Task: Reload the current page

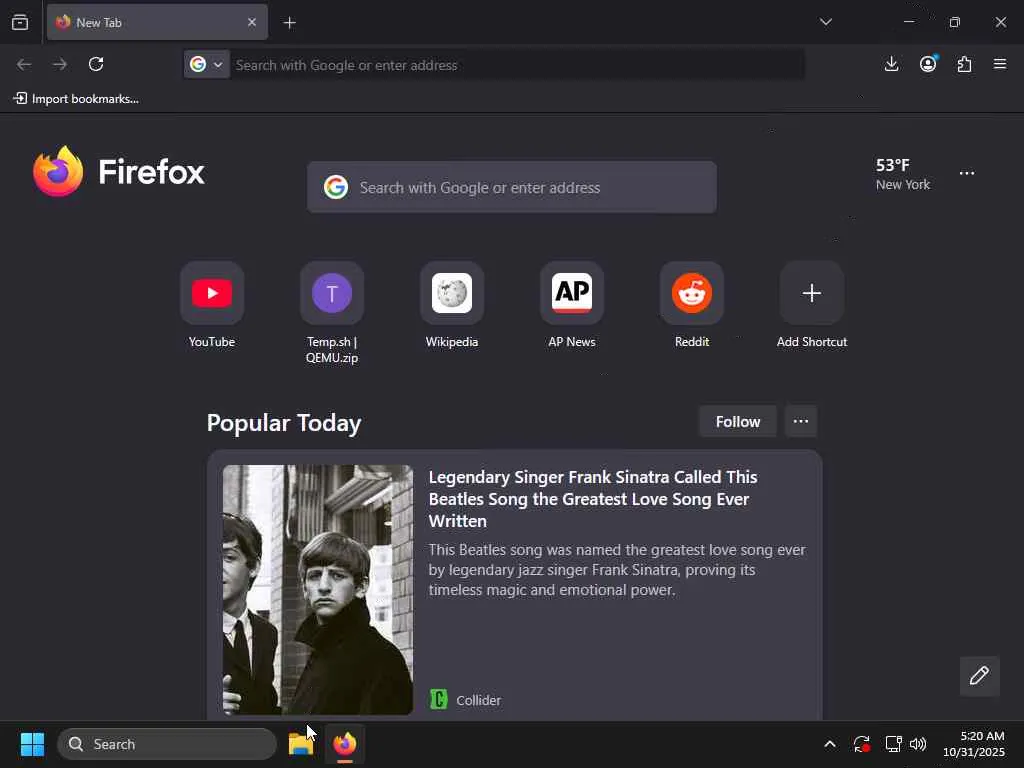Action: [x=96, y=64]
